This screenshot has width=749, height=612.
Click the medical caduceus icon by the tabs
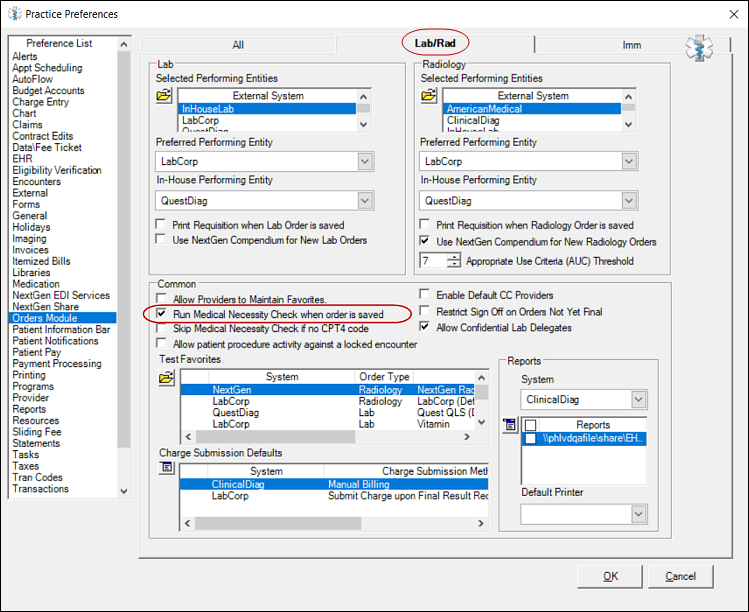(x=699, y=48)
